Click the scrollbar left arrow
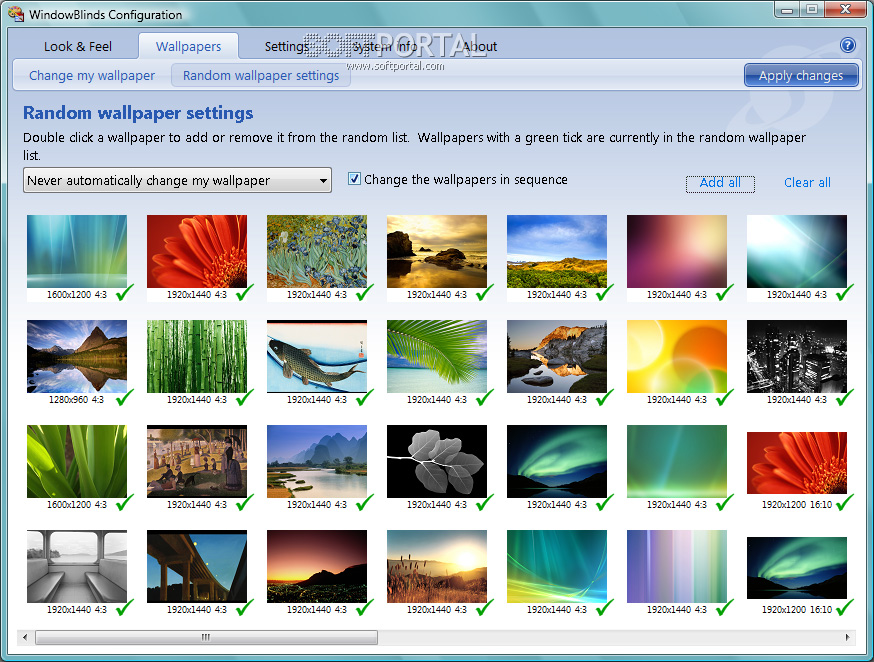Screen dimensions: 874x662 [x=25, y=637]
